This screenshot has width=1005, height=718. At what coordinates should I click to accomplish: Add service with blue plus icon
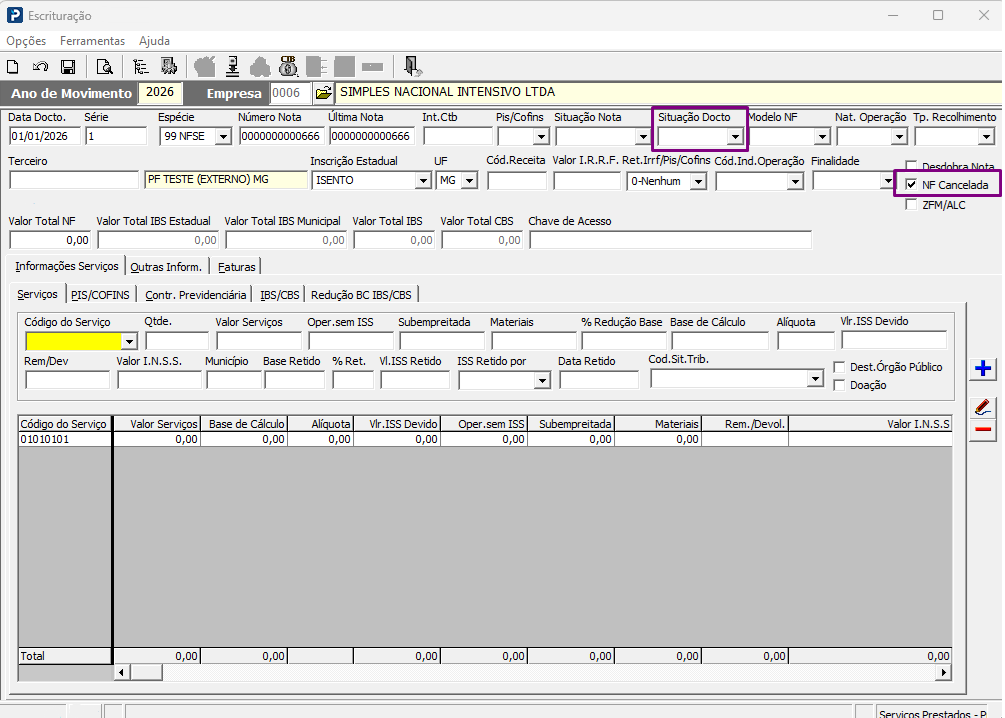(983, 369)
